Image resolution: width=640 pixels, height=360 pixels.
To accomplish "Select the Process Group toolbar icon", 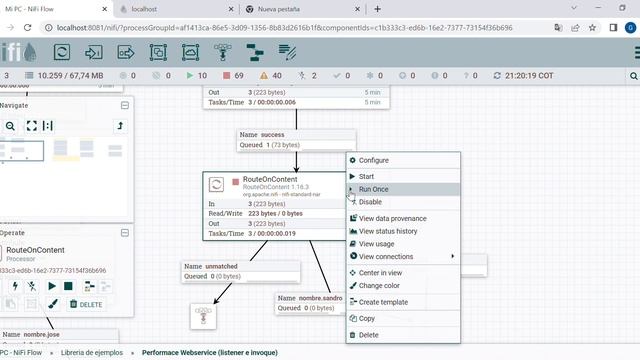I will coord(158,52).
